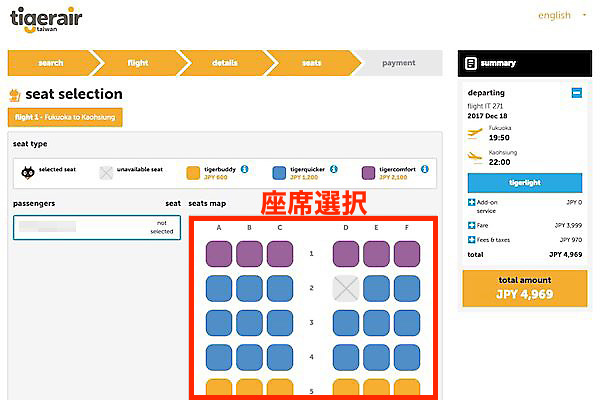Click the Kaohsiung 22:00 arrival time
This screenshot has width=600, height=400.
pyautogui.click(x=499, y=162)
